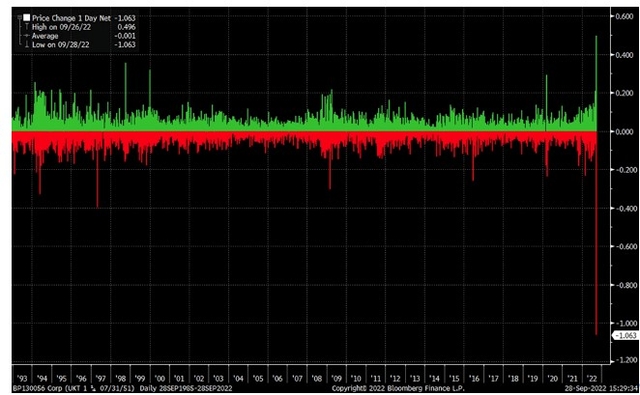Viewport: 640px width, 395px height.
Task: Click the -1.063 flag on the y-axis
Action: coord(625,335)
